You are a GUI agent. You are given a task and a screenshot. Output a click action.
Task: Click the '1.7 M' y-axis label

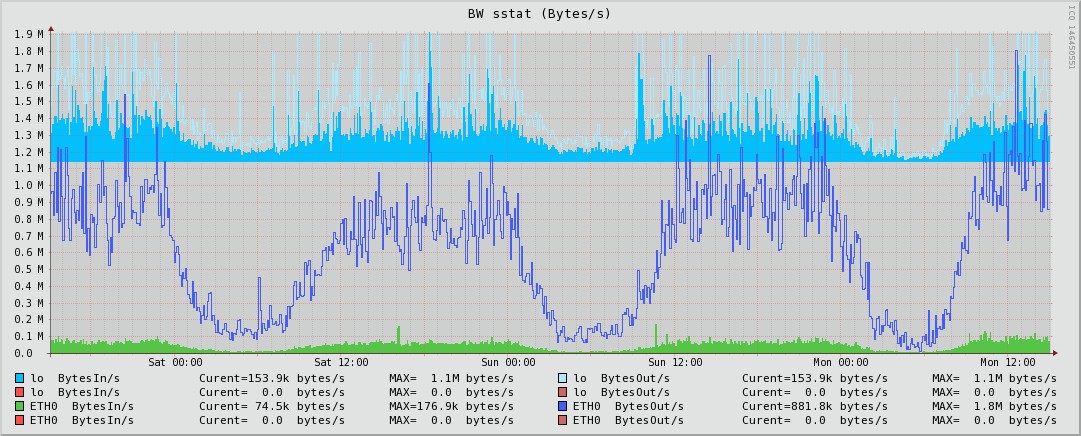[28, 68]
